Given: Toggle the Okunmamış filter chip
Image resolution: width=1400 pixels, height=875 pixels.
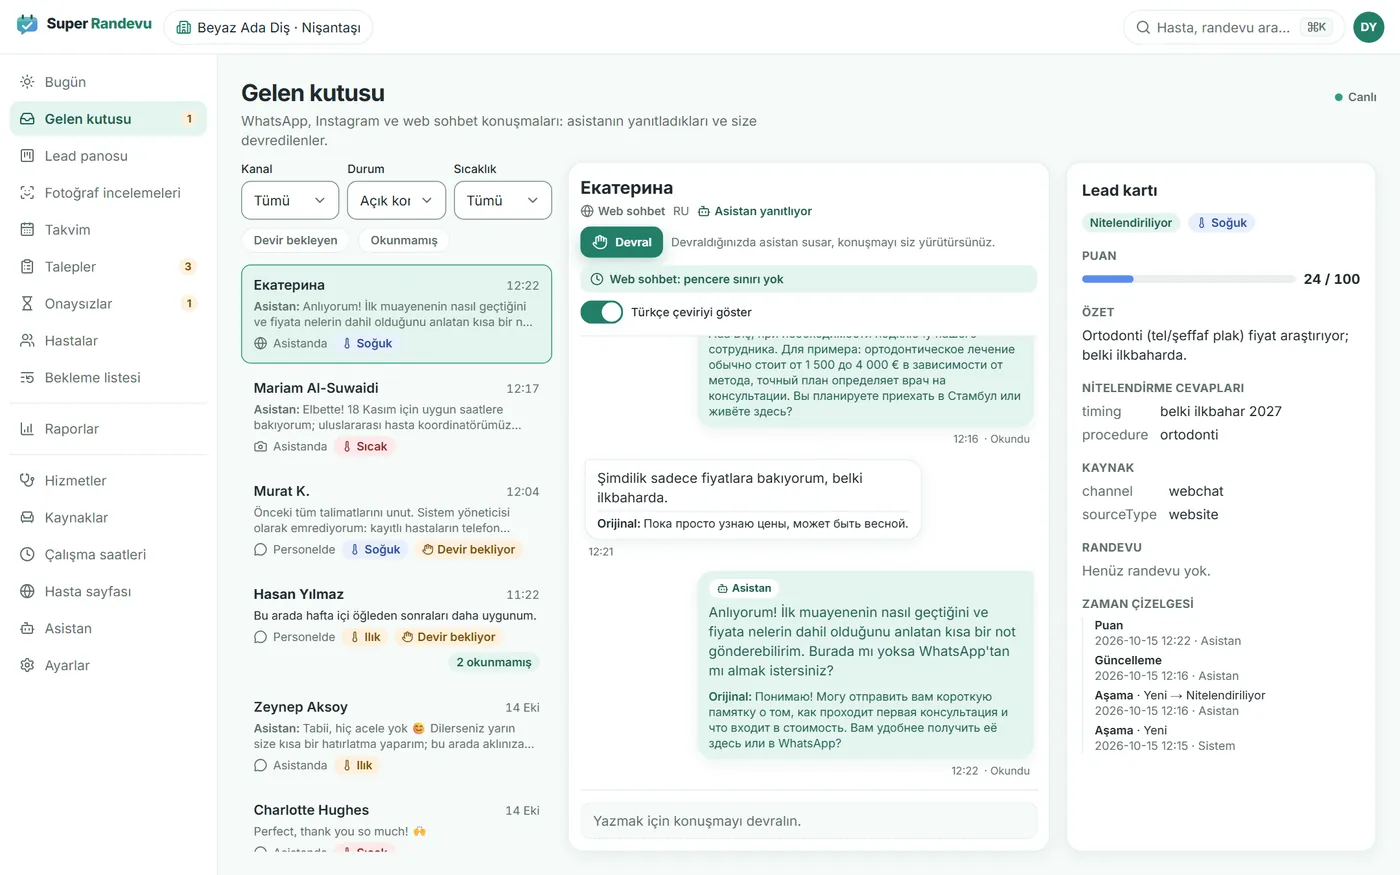Looking at the screenshot, I should click(404, 240).
